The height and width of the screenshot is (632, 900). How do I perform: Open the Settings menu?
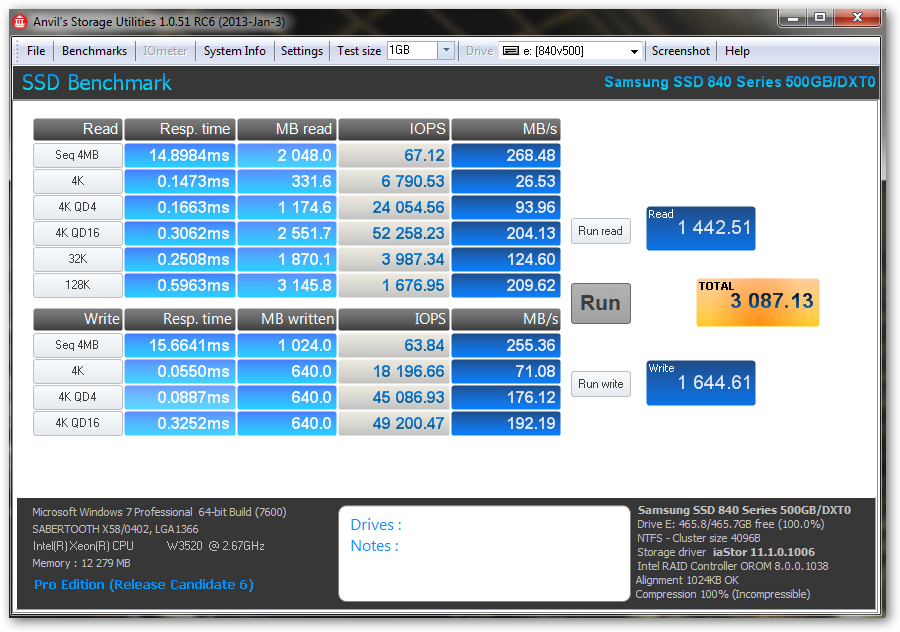[x=302, y=51]
